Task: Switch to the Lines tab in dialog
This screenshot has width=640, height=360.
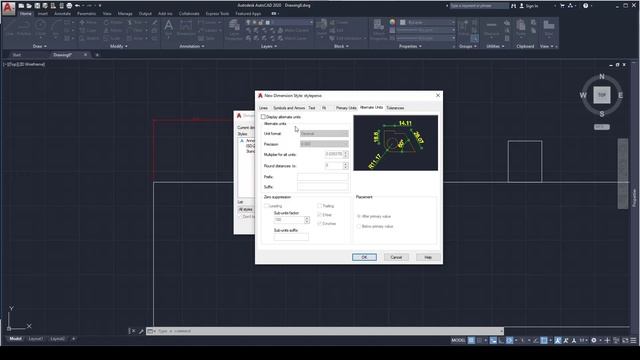Action: tap(264, 108)
